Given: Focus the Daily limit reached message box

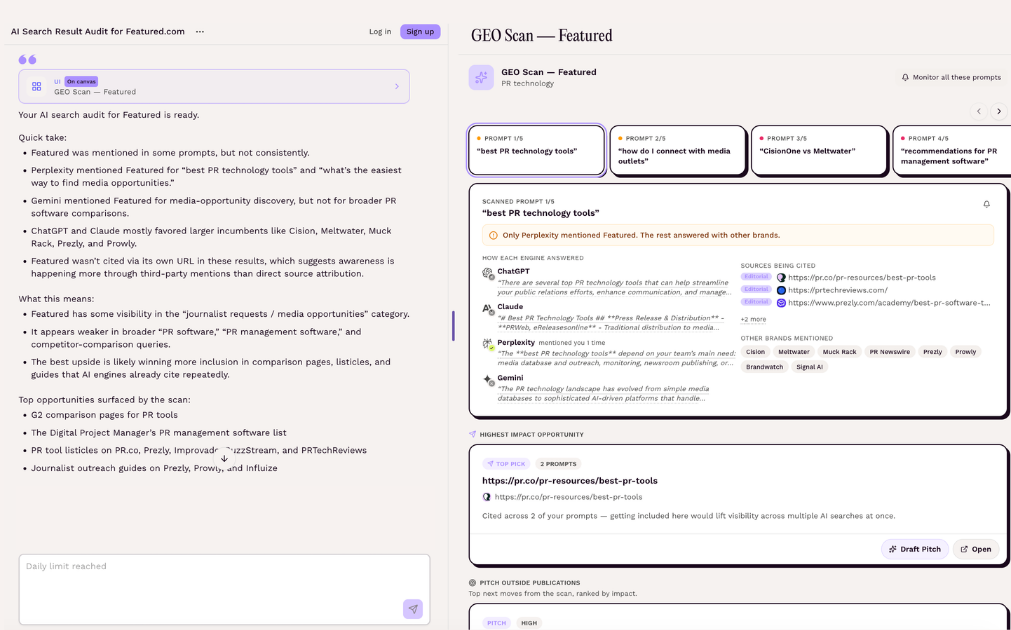Looking at the screenshot, I should coord(224,589).
